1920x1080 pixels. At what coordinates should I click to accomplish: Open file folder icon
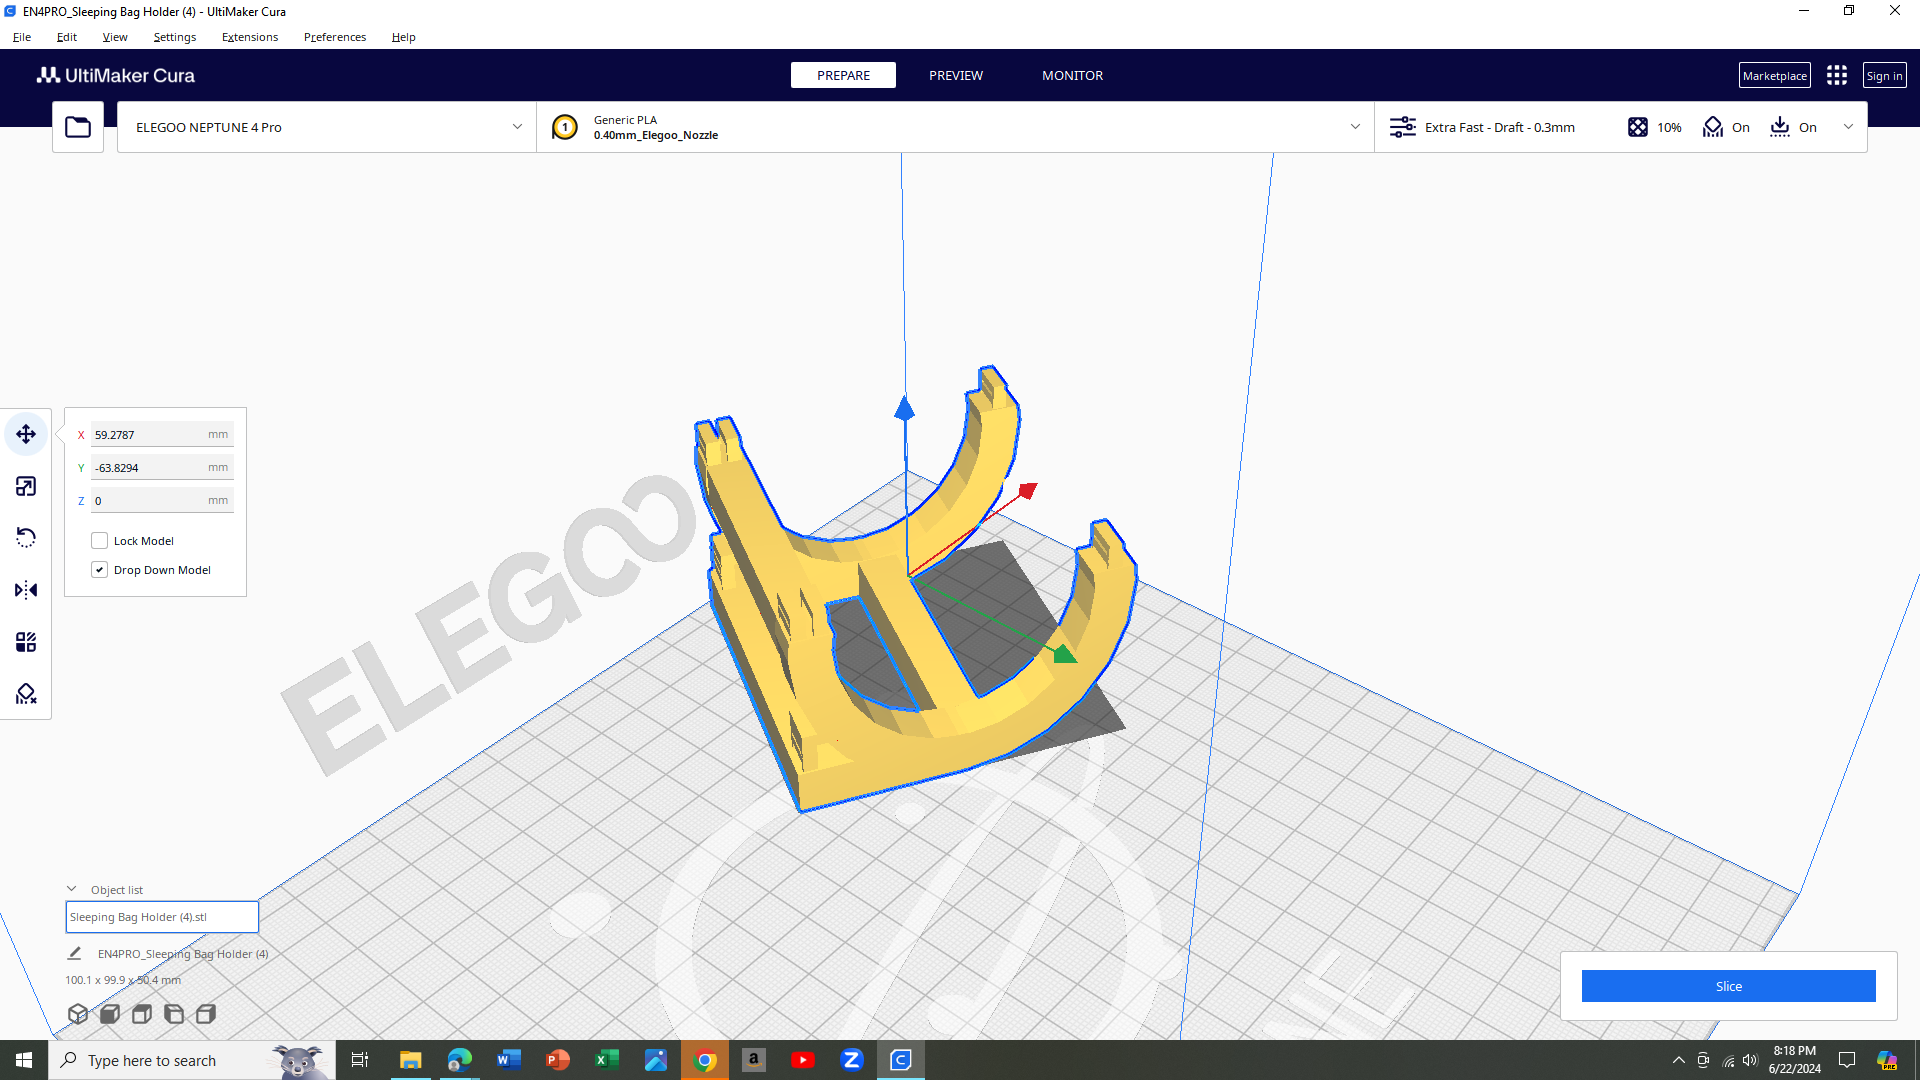pos(78,127)
